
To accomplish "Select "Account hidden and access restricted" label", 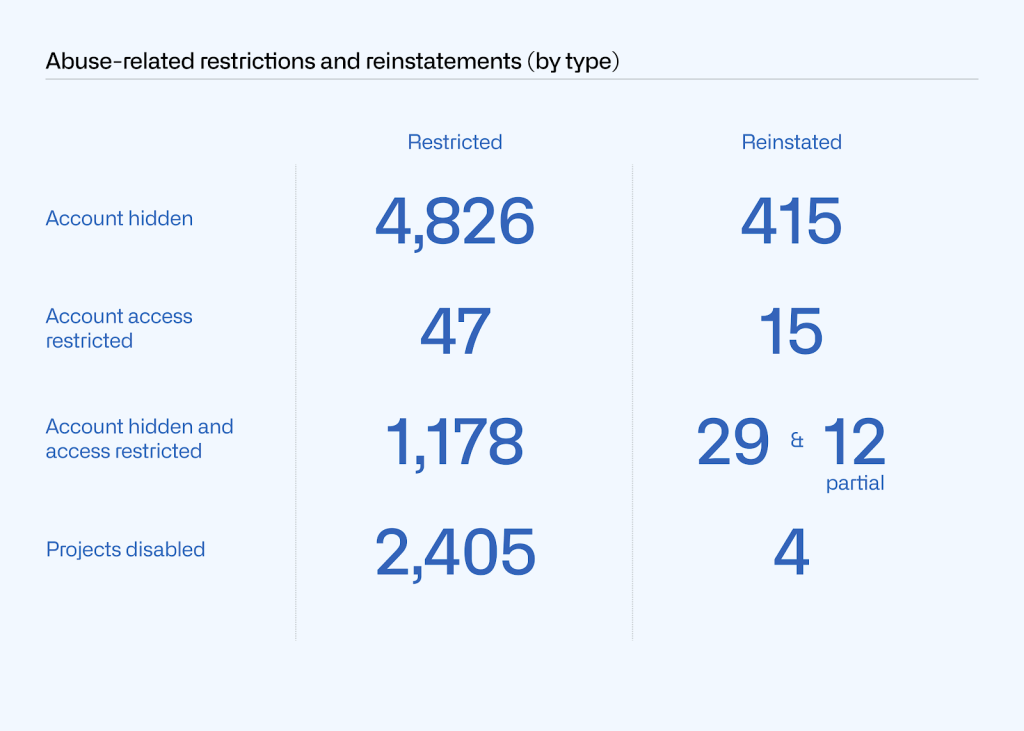I will pos(139,438).
